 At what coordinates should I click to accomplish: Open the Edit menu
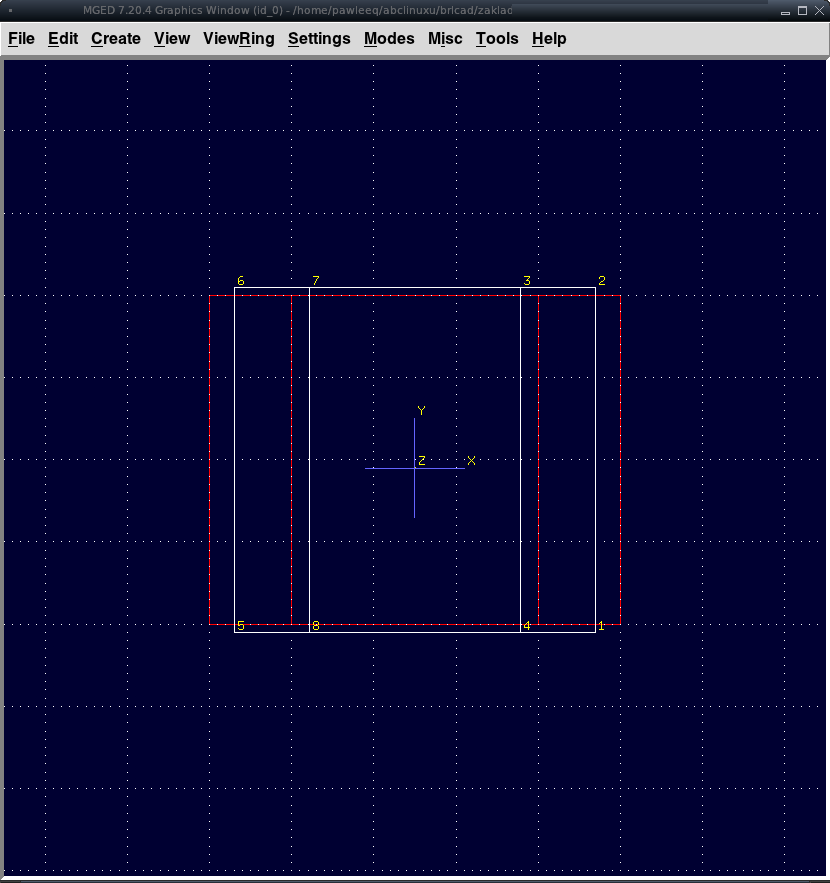(x=63, y=39)
